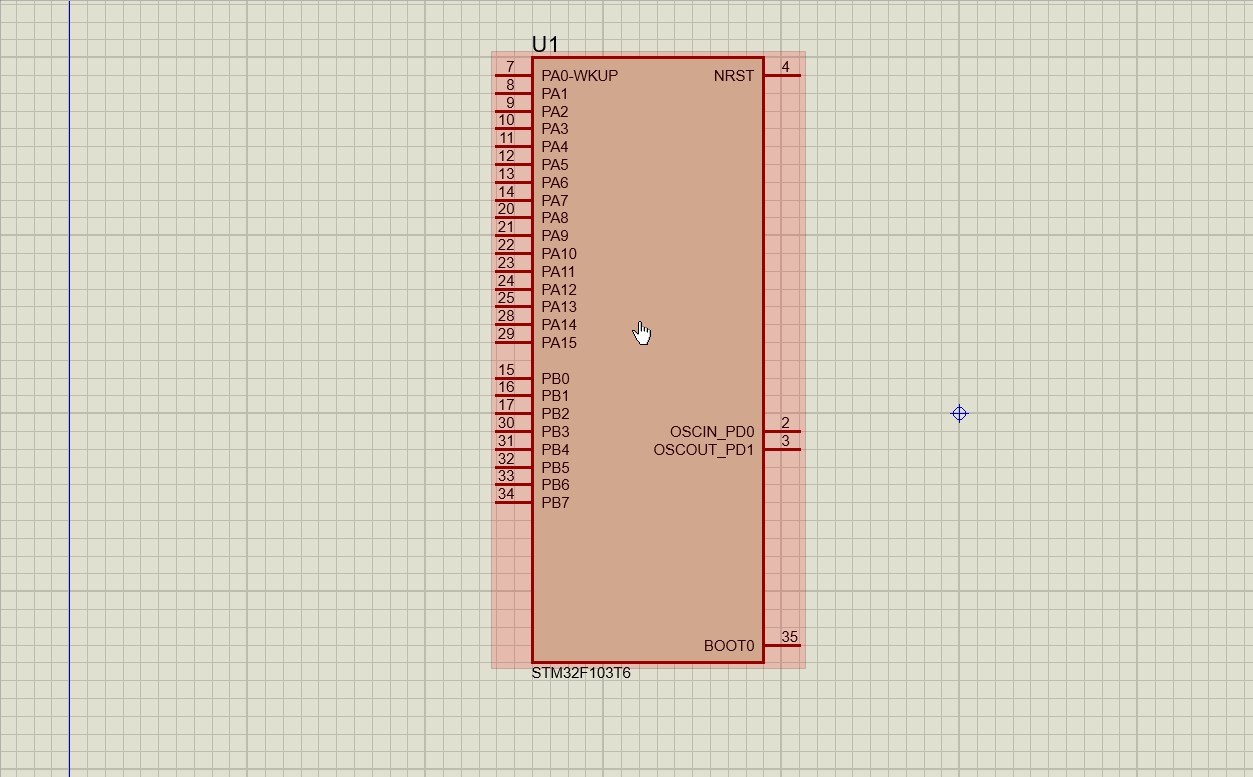Image resolution: width=1253 pixels, height=777 pixels.
Task: Click the PA5 pin label
Action: [555, 165]
